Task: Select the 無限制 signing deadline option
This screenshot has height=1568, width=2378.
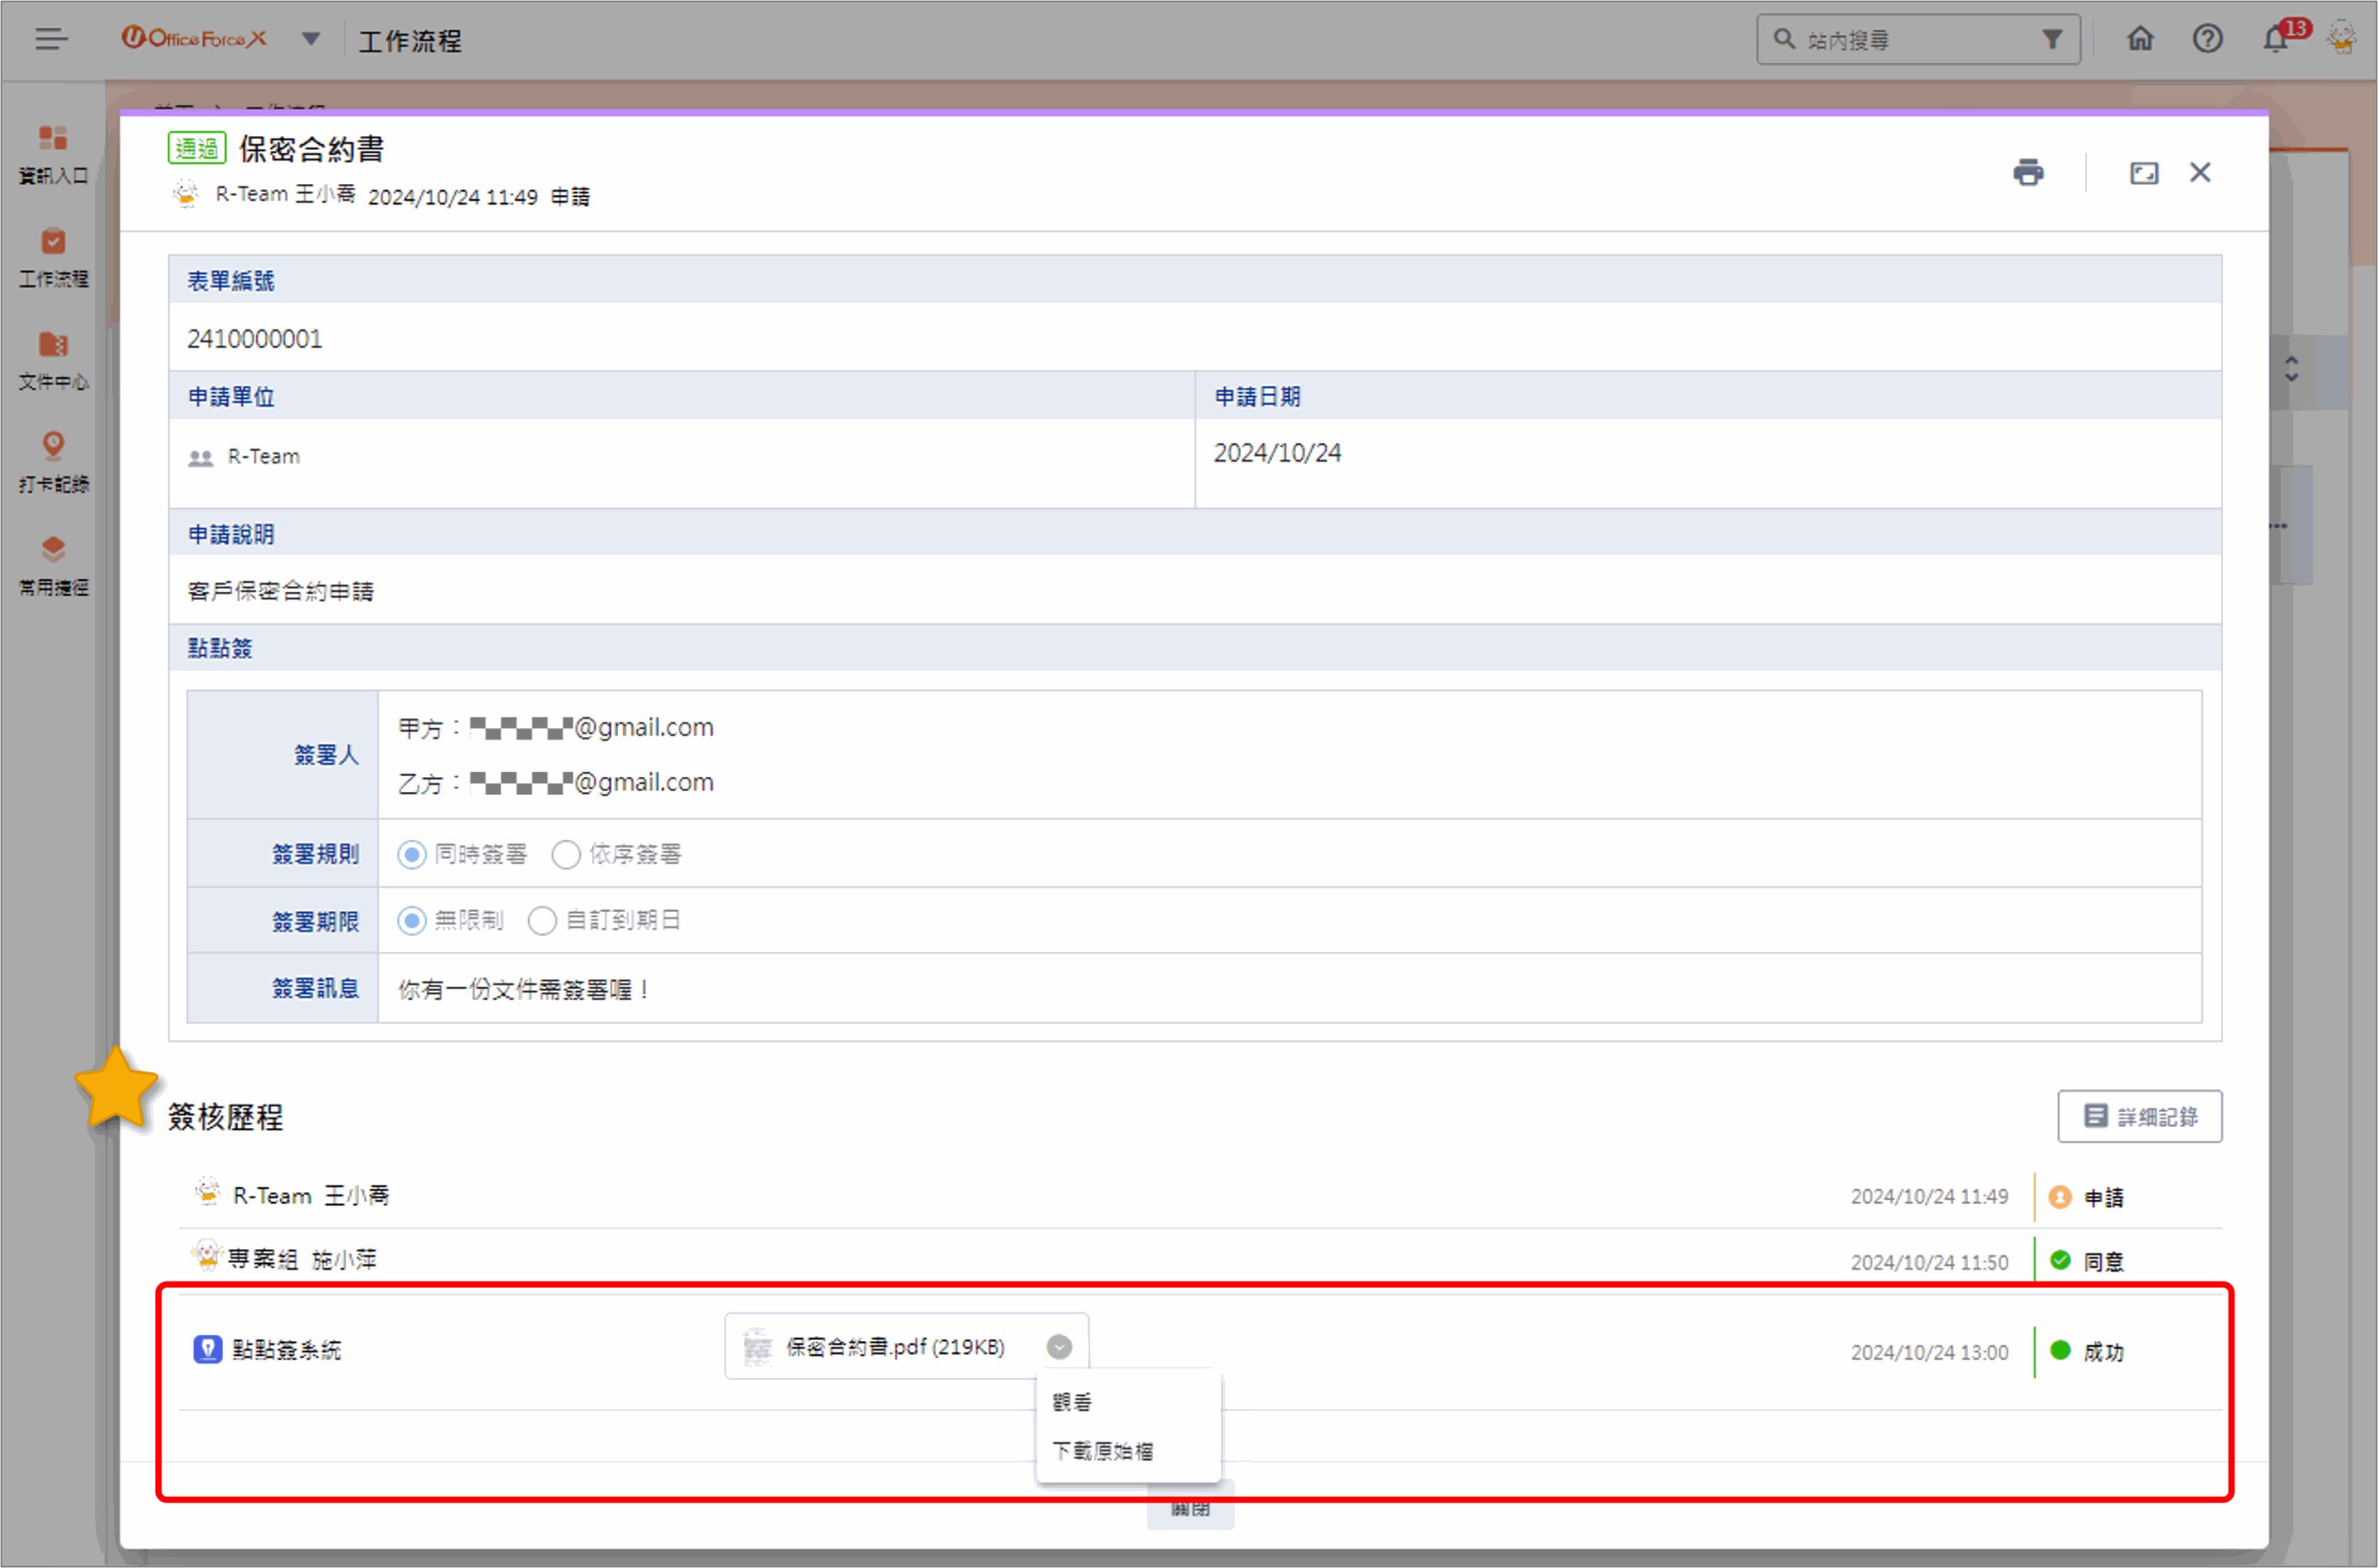Action: [412, 920]
